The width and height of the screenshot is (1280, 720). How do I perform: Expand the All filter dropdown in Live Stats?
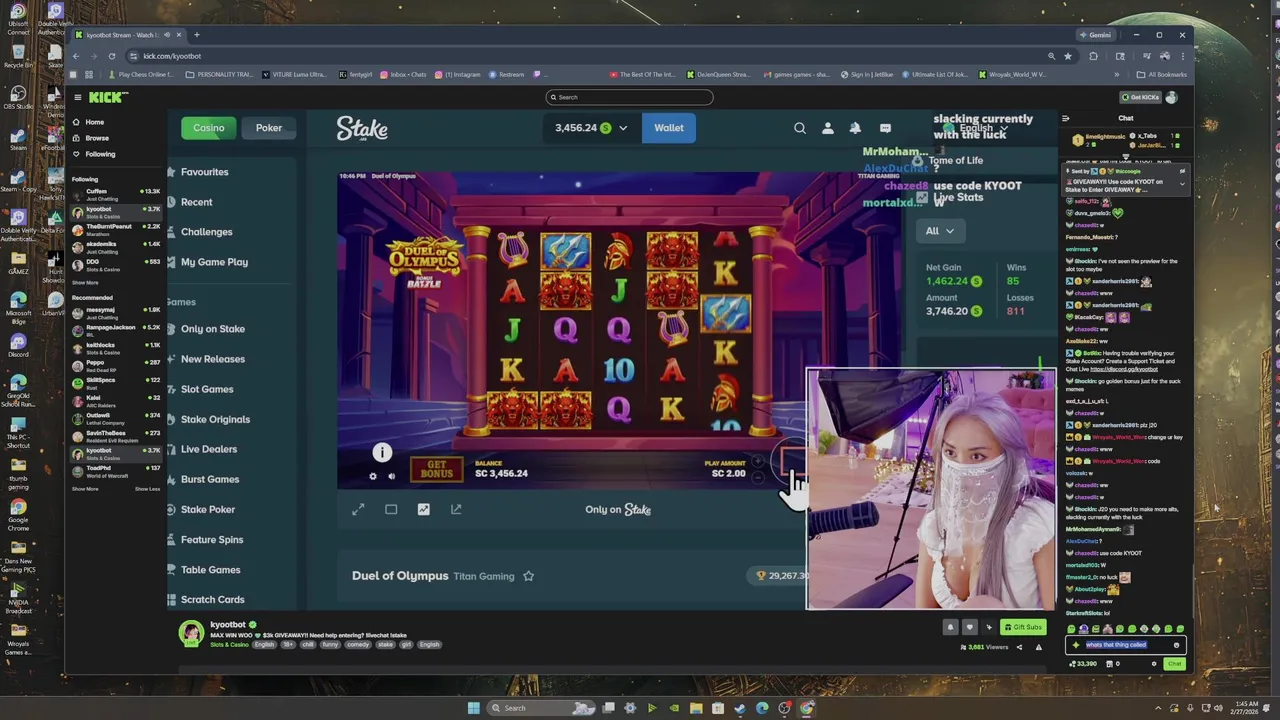click(939, 231)
